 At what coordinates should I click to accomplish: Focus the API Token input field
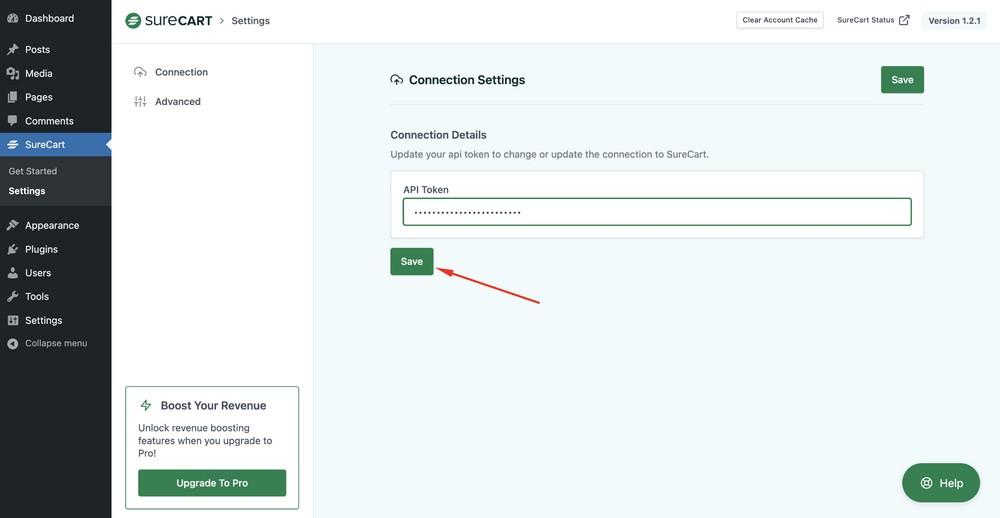[657, 212]
